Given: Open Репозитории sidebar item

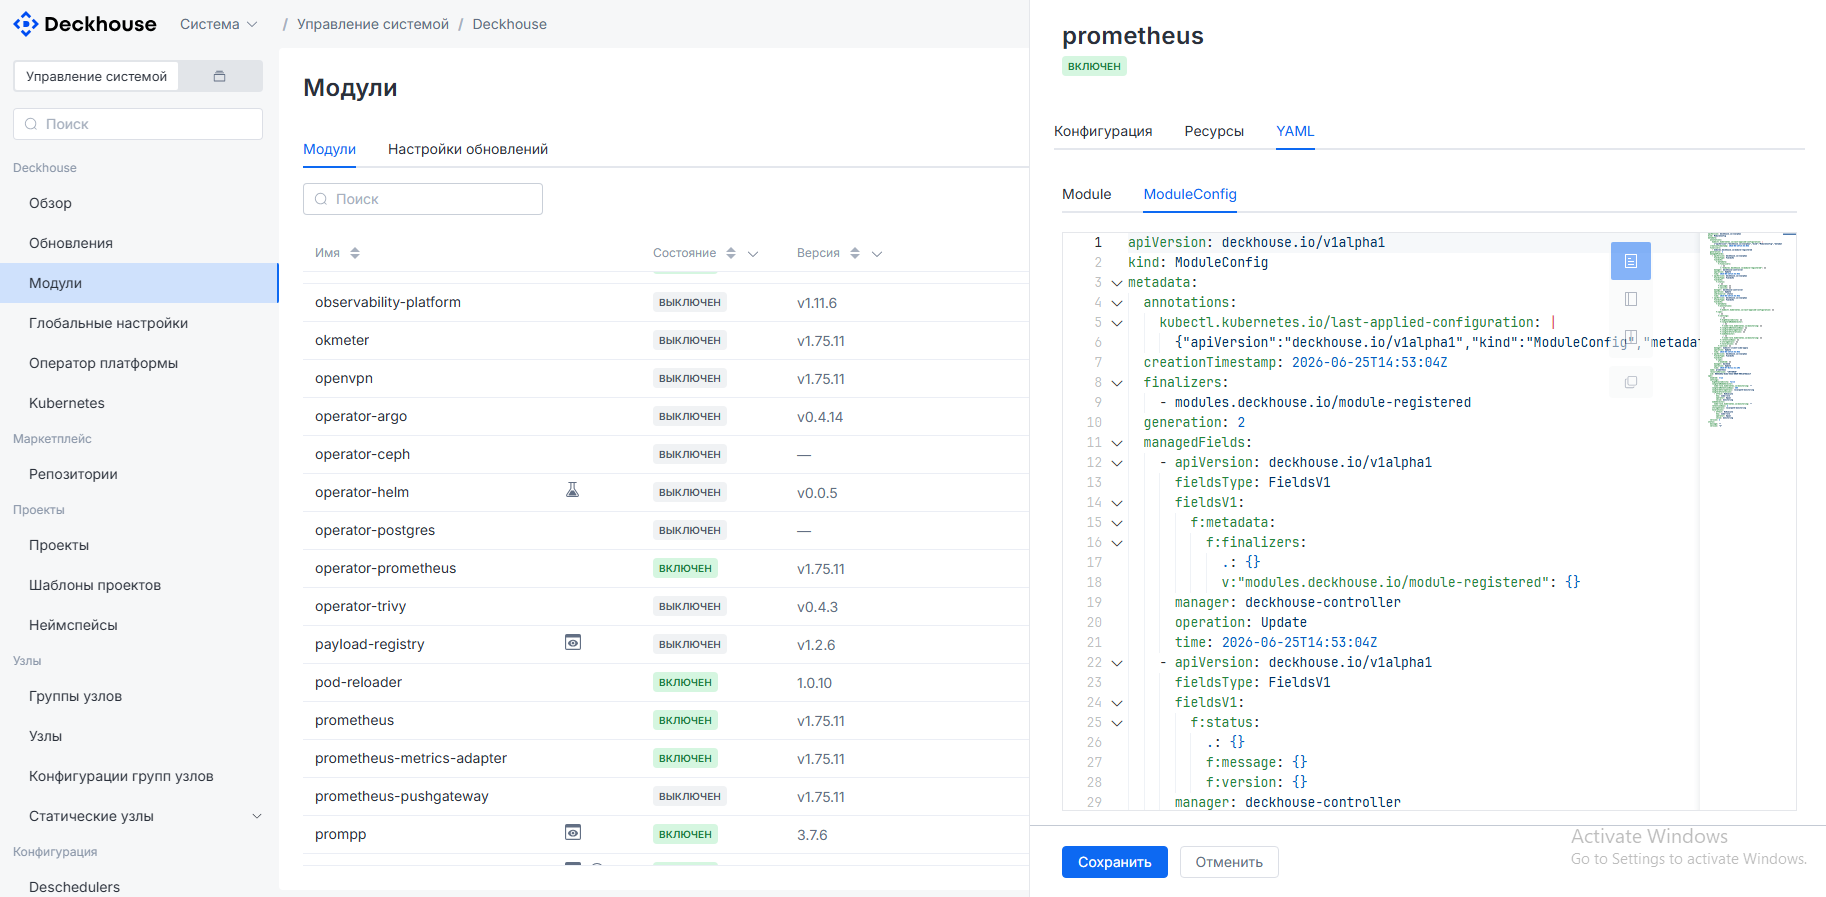Looking at the screenshot, I should pyautogui.click(x=73, y=474).
